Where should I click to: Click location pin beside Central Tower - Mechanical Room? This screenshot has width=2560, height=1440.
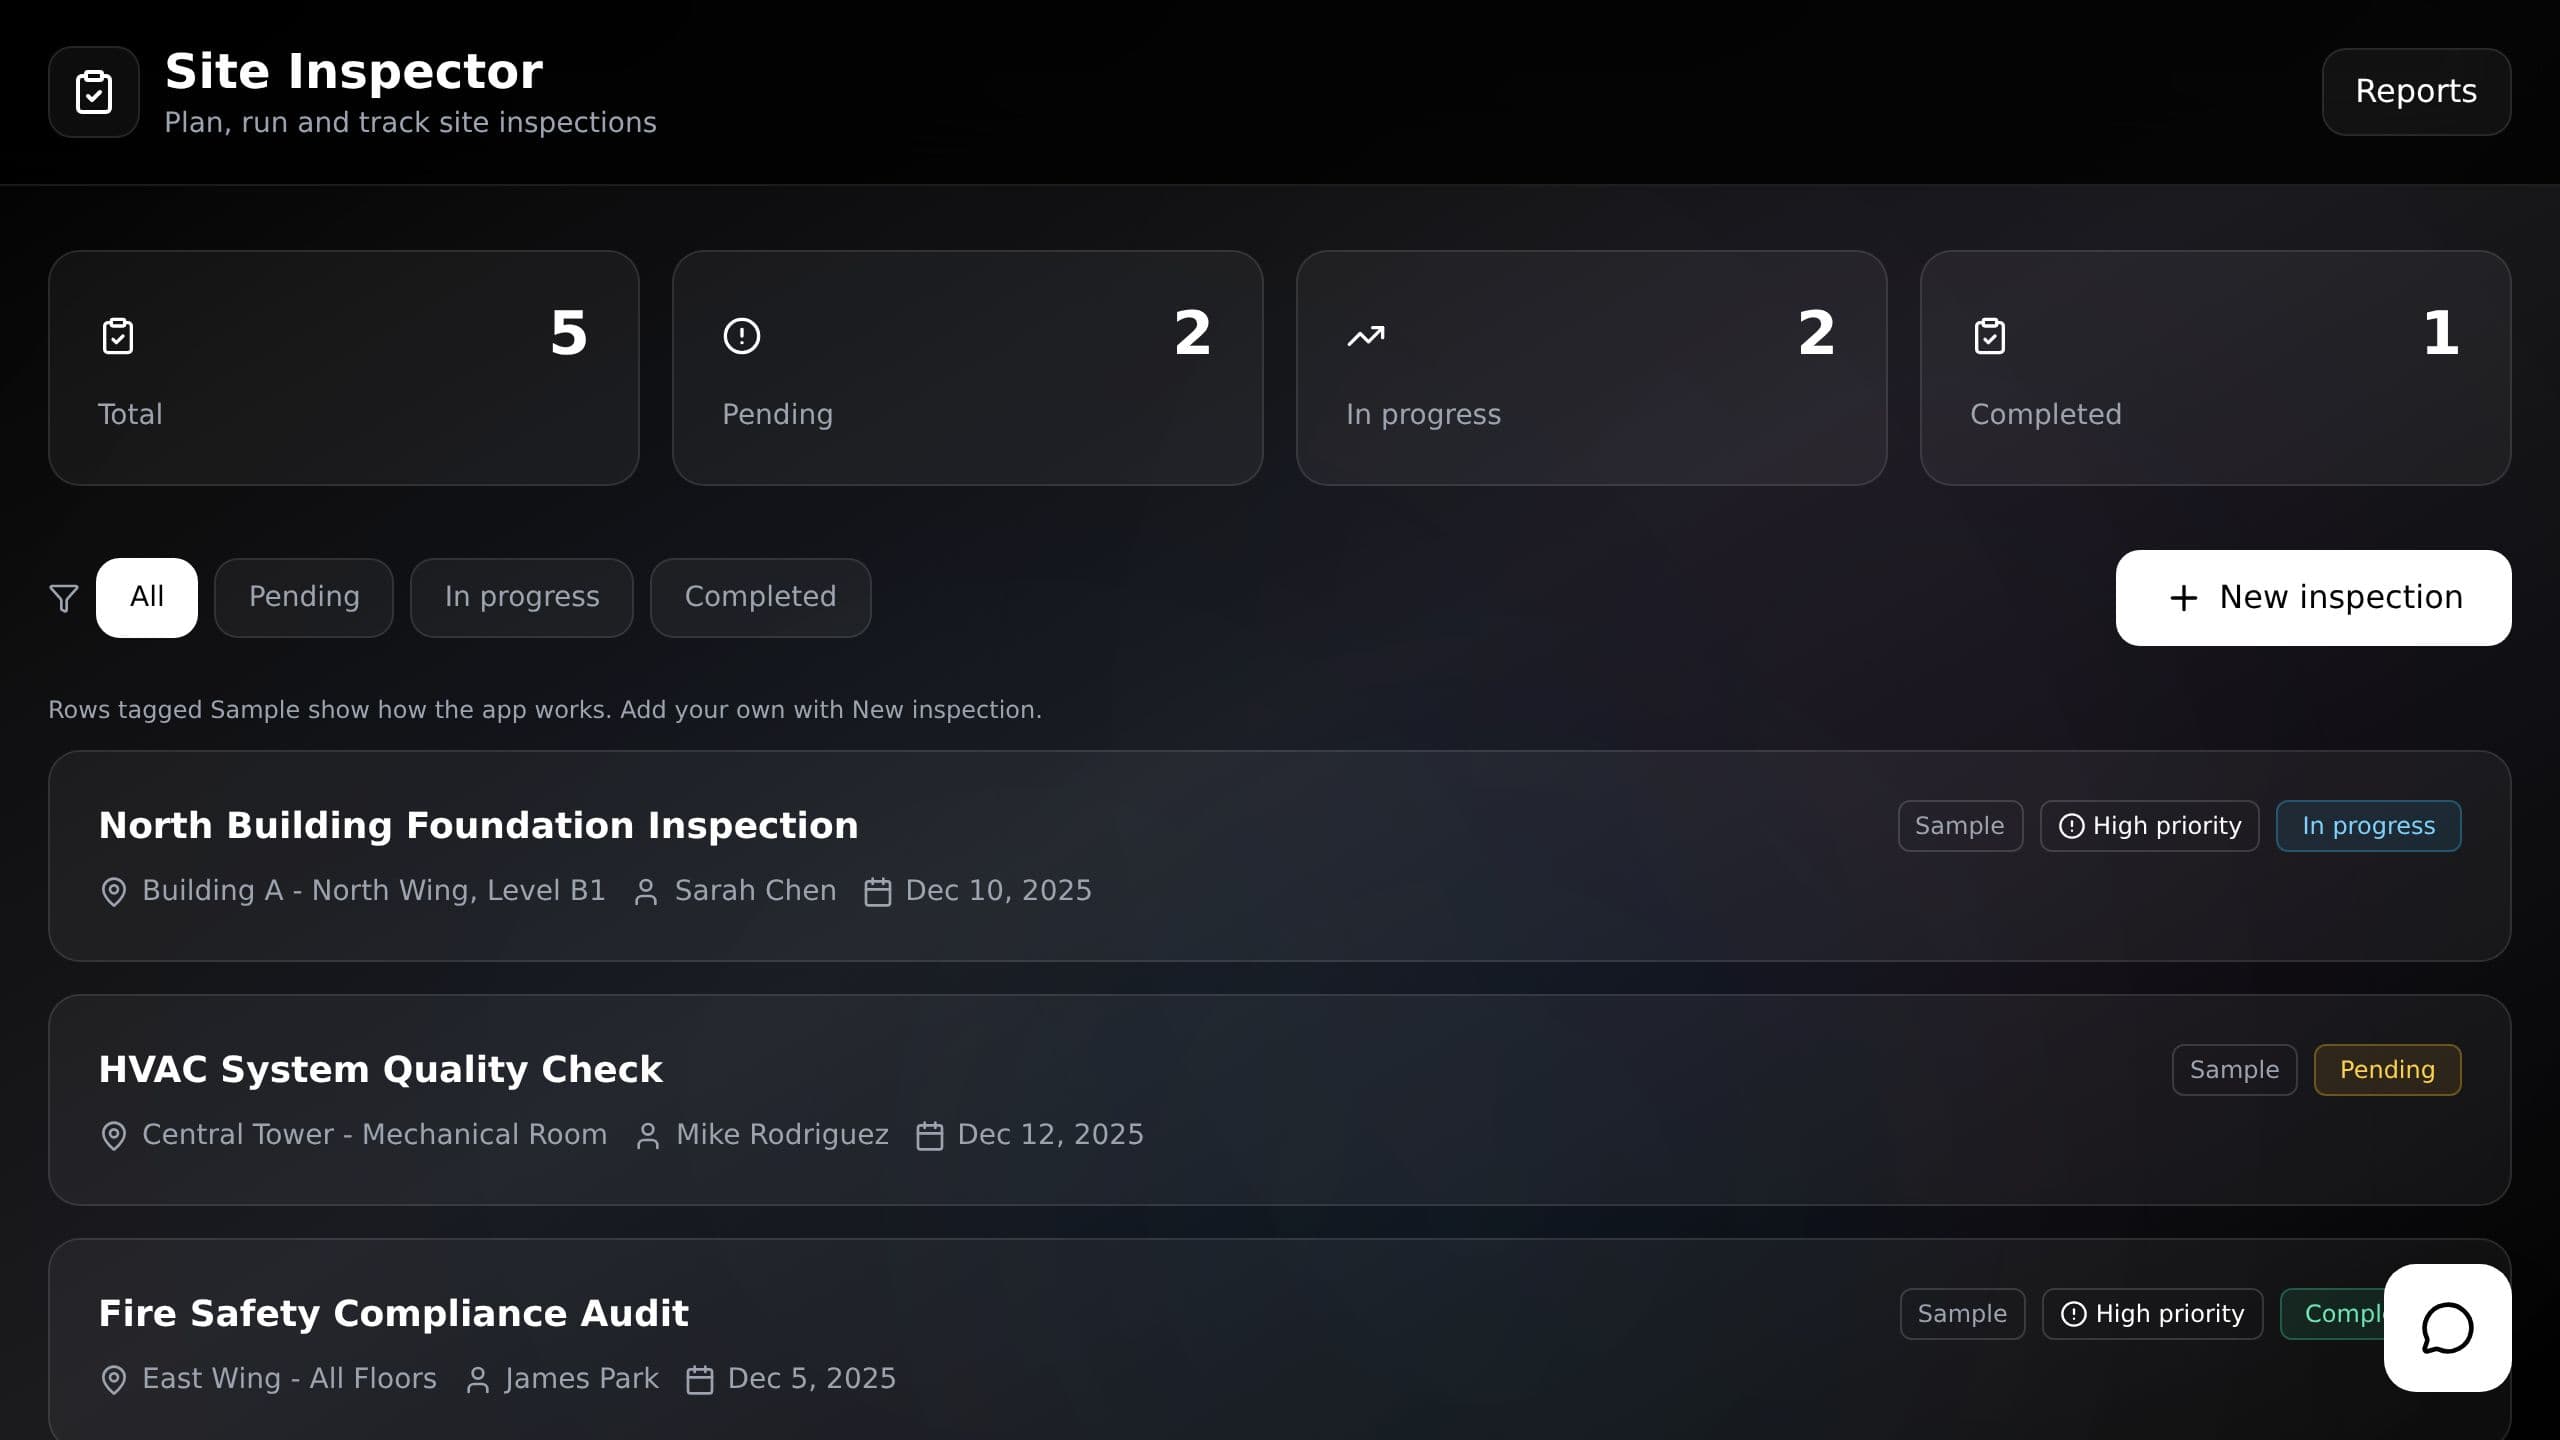tap(114, 1135)
